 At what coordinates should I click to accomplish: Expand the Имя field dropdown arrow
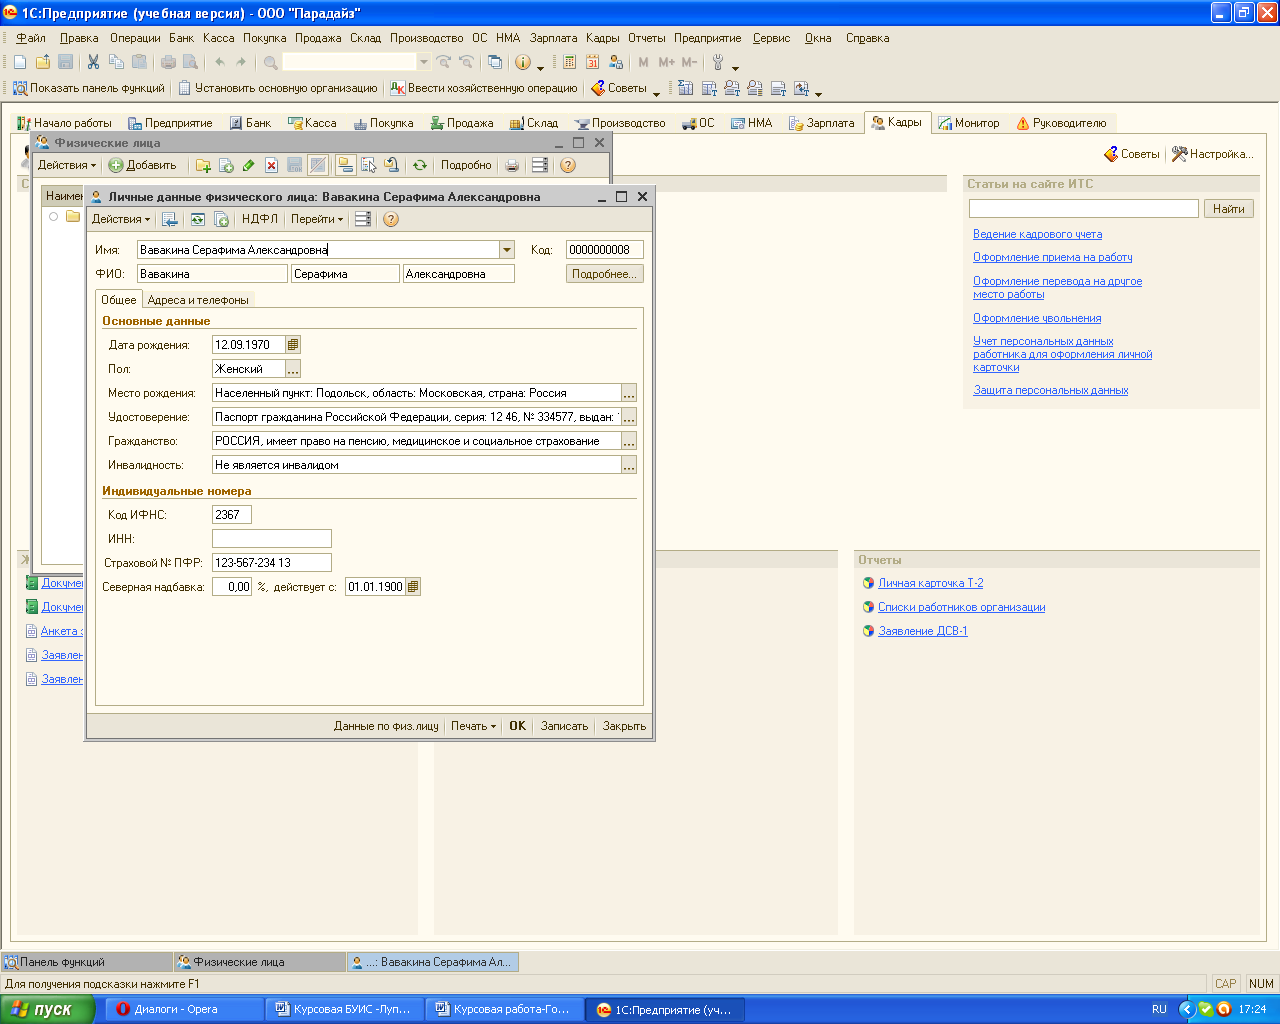coord(507,250)
